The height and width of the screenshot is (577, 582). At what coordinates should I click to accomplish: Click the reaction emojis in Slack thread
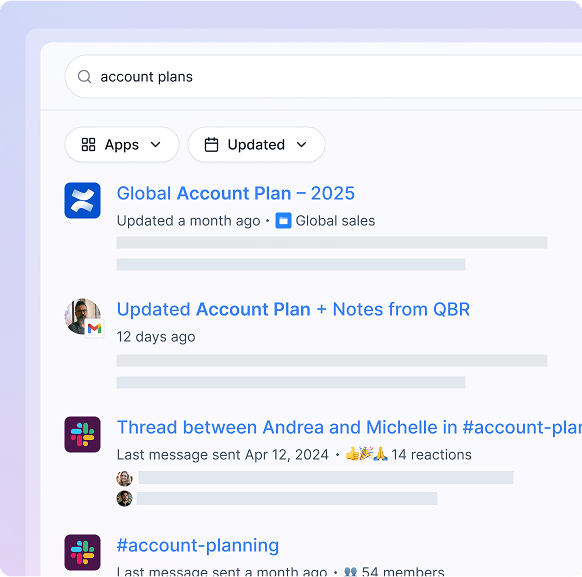pyautogui.click(x=366, y=454)
